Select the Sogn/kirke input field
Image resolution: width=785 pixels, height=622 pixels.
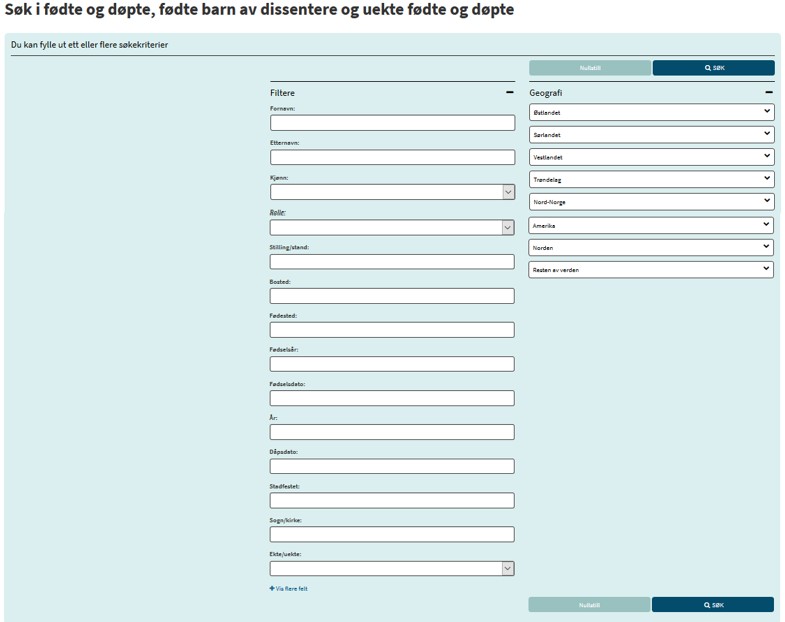pyautogui.click(x=392, y=534)
